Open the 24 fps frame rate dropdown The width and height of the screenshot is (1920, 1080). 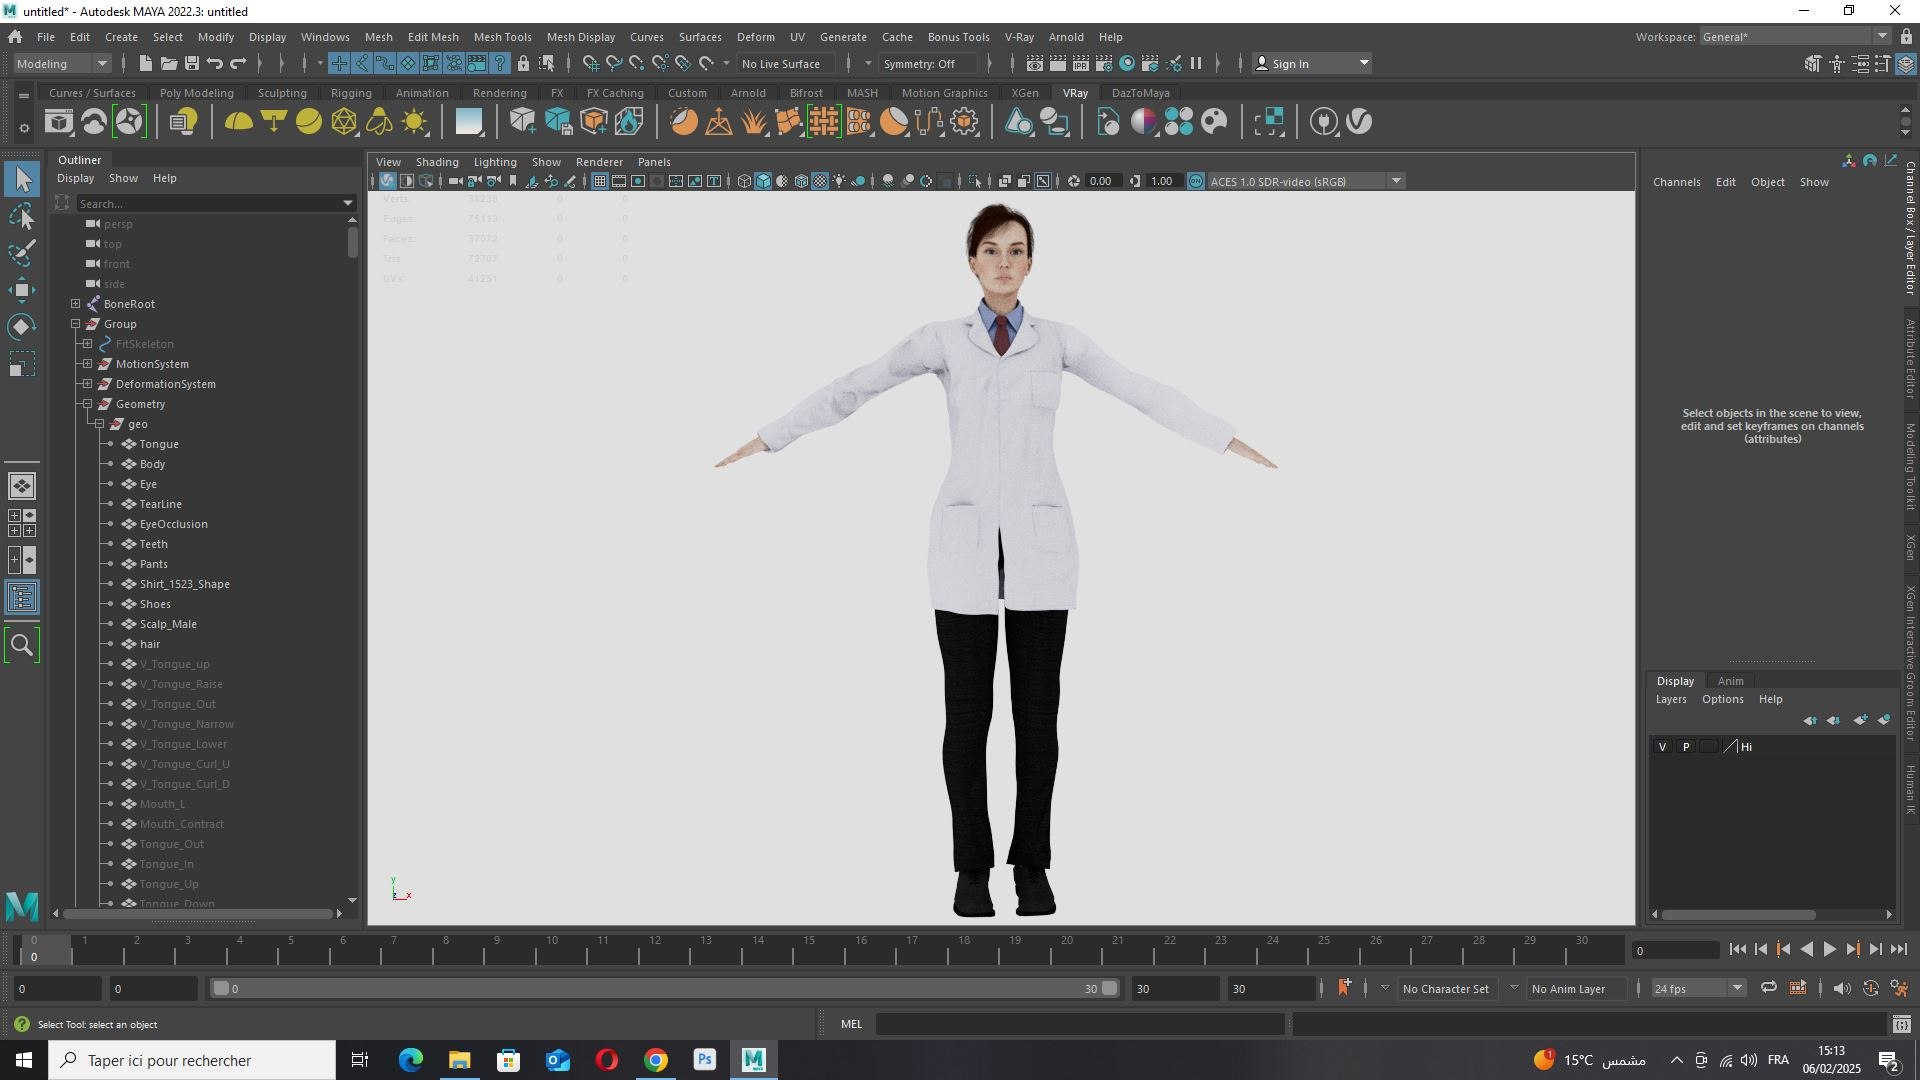tap(1697, 988)
